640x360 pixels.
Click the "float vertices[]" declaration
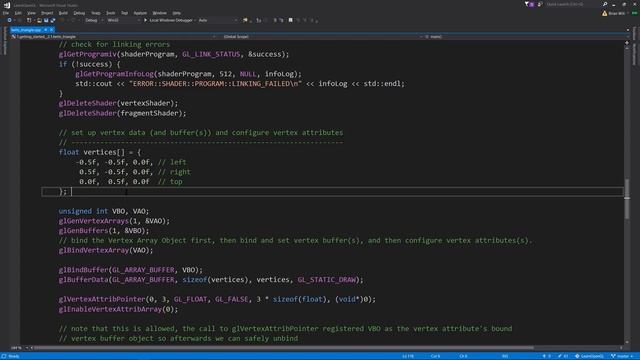[92, 152]
